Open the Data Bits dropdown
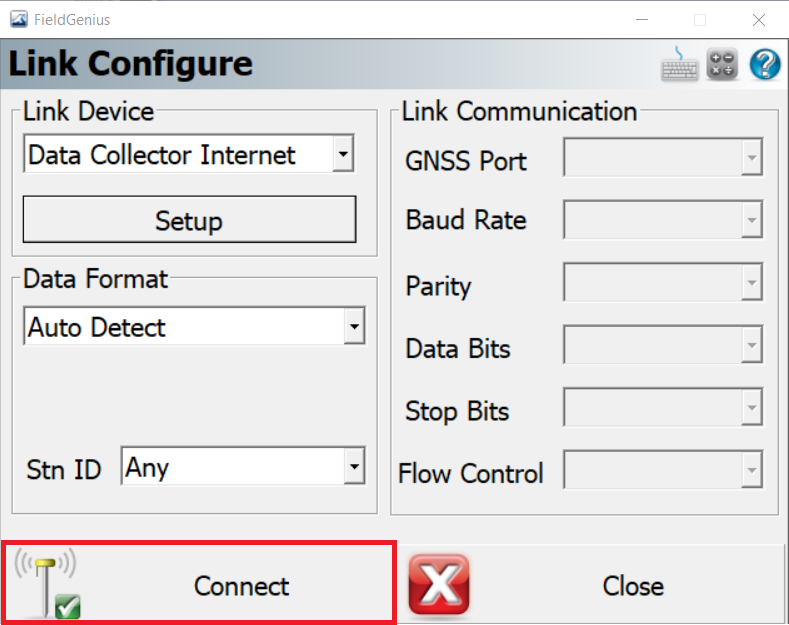This screenshot has width=789, height=625. pyautogui.click(x=663, y=345)
